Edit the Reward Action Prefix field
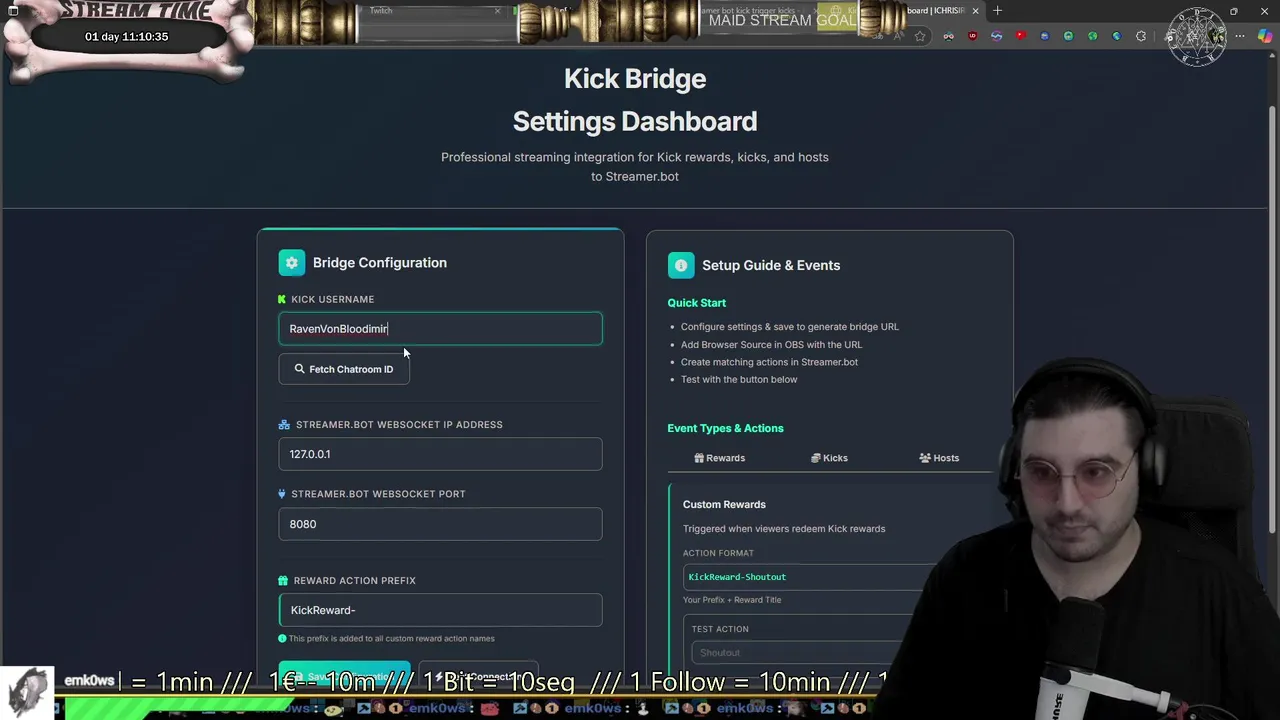This screenshot has height=720, width=1280. [x=440, y=610]
